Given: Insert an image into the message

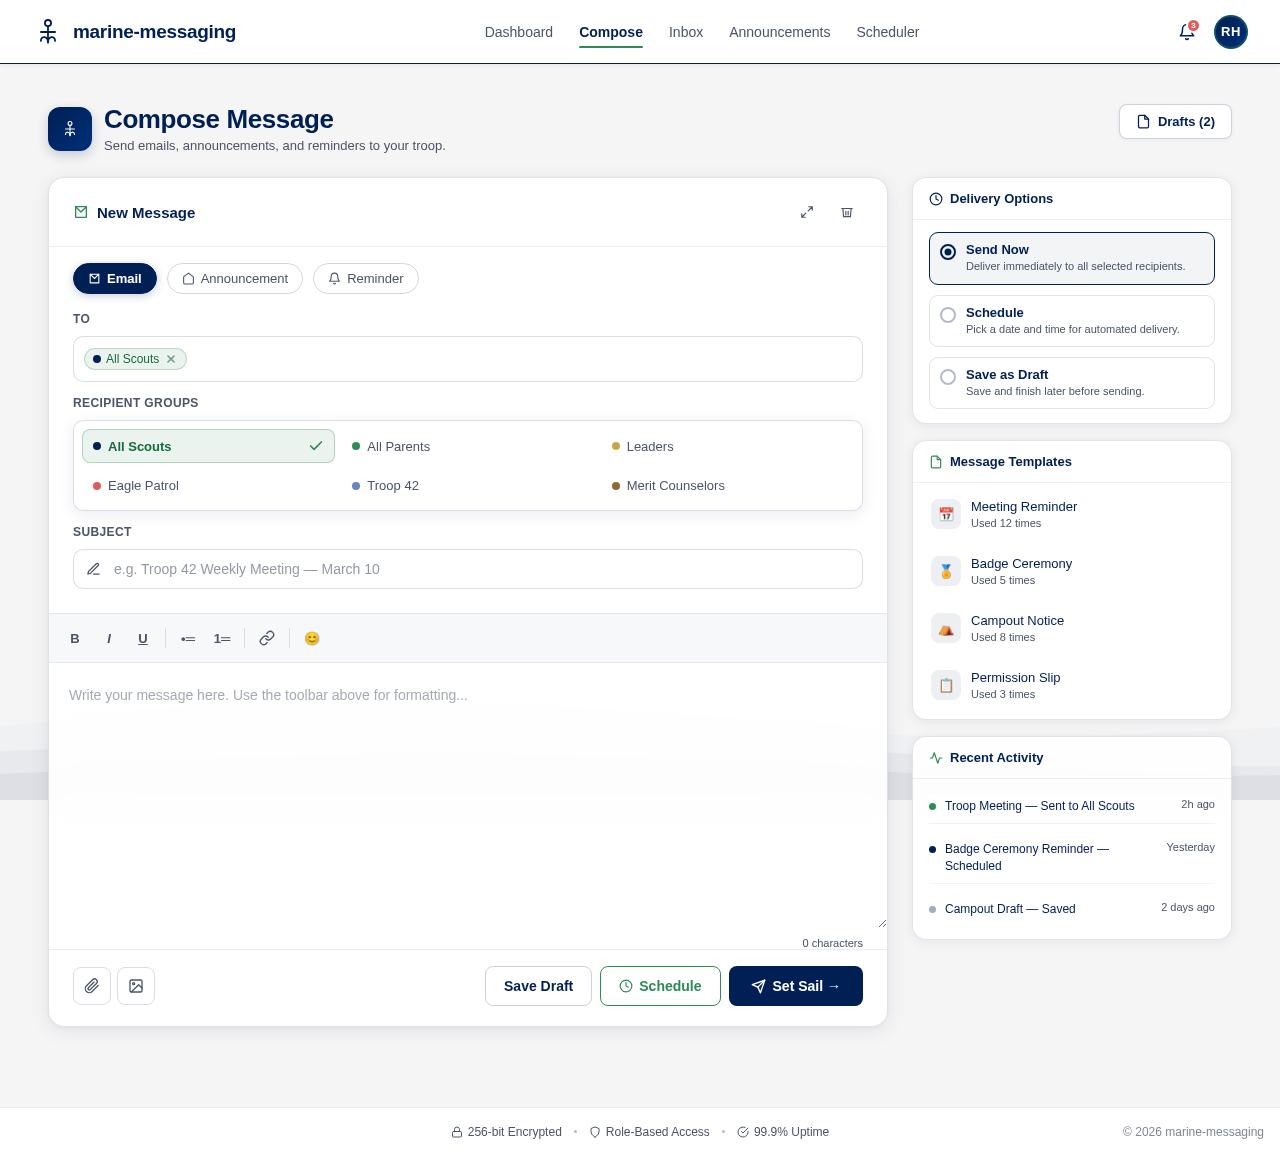Looking at the screenshot, I should pyautogui.click(x=136, y=986).
